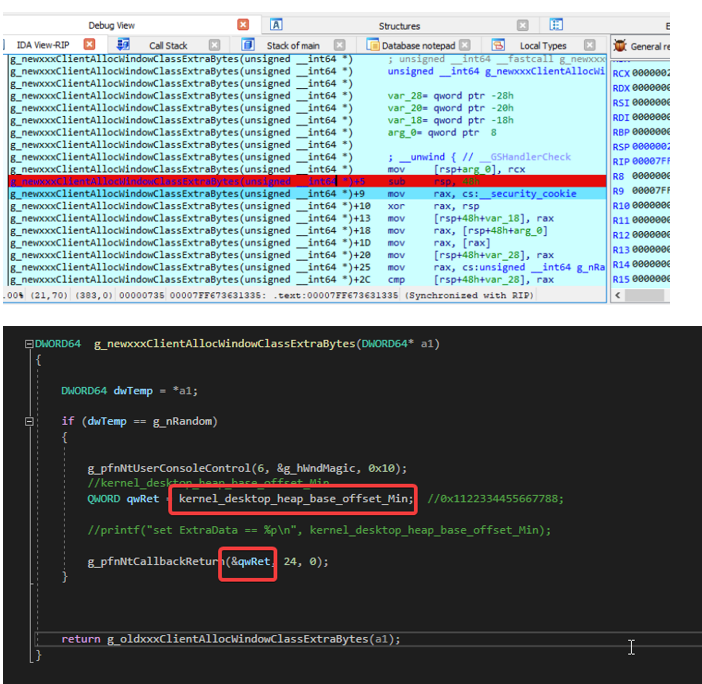
Task: Click var_28 qword ptr declaration
Action: pyautogui.click(x=450, y=96)
